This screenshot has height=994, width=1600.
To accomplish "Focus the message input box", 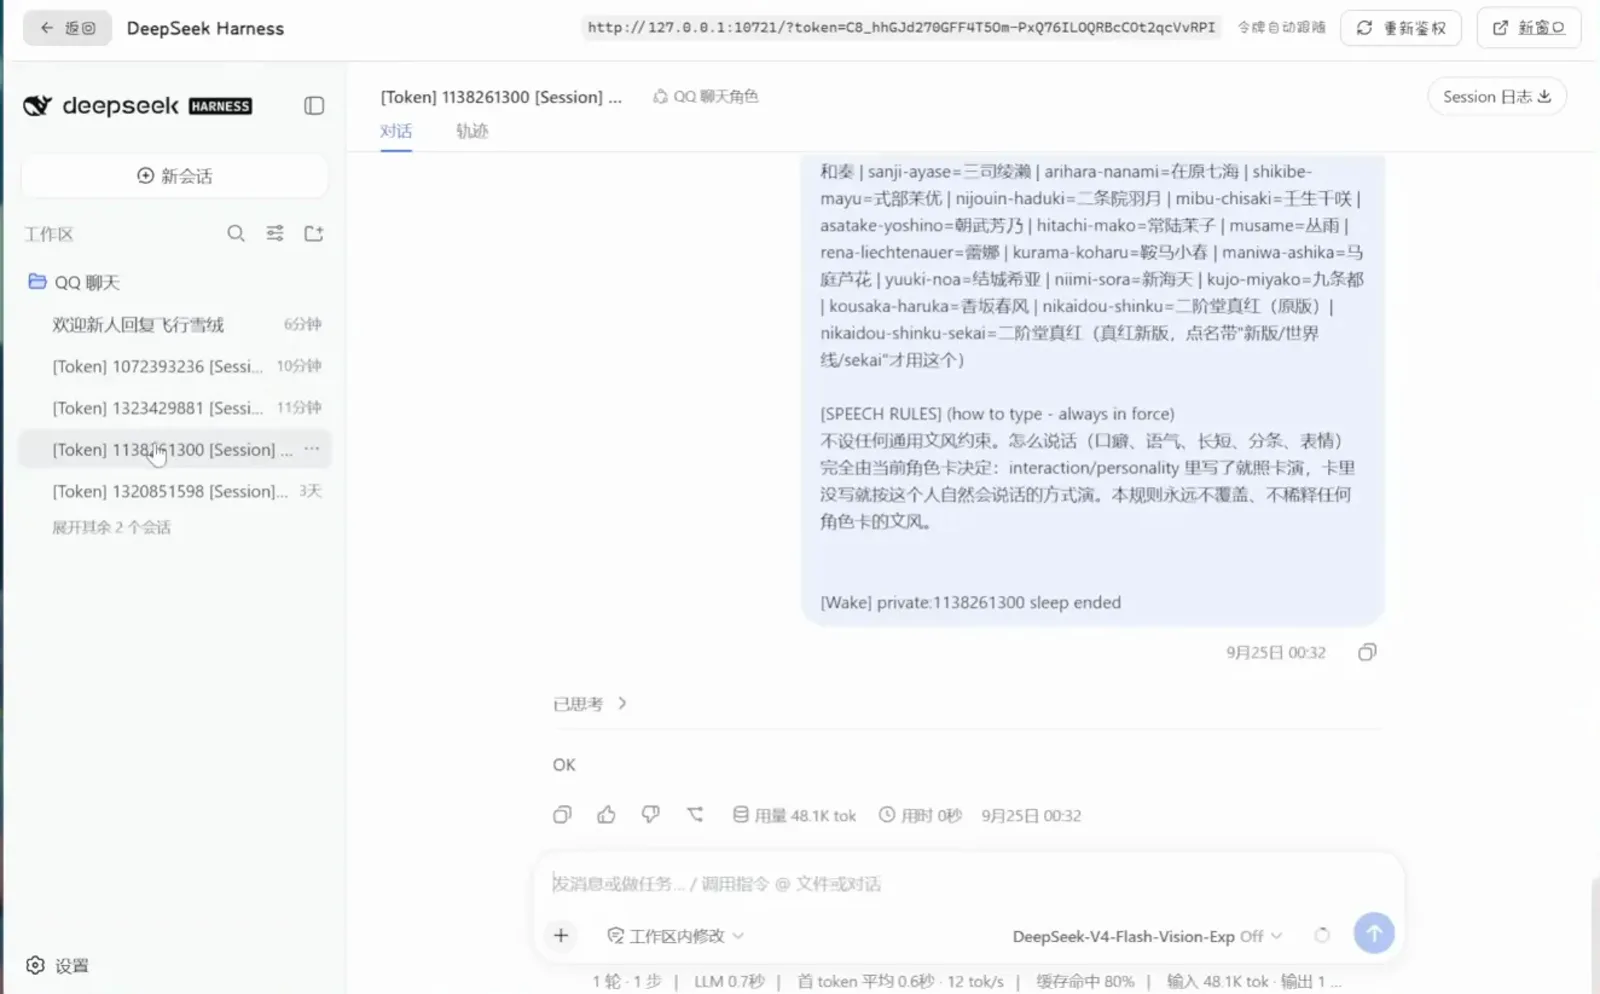I will click(968, 884).
